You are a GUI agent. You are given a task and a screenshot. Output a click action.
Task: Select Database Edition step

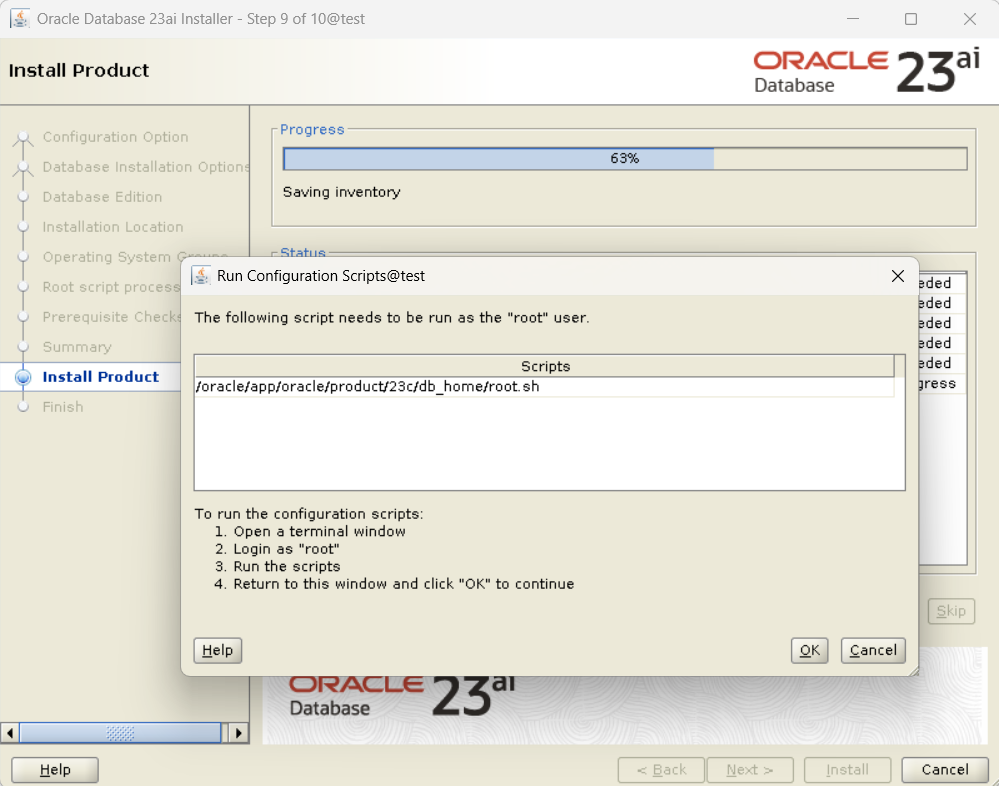coord(102,197)
